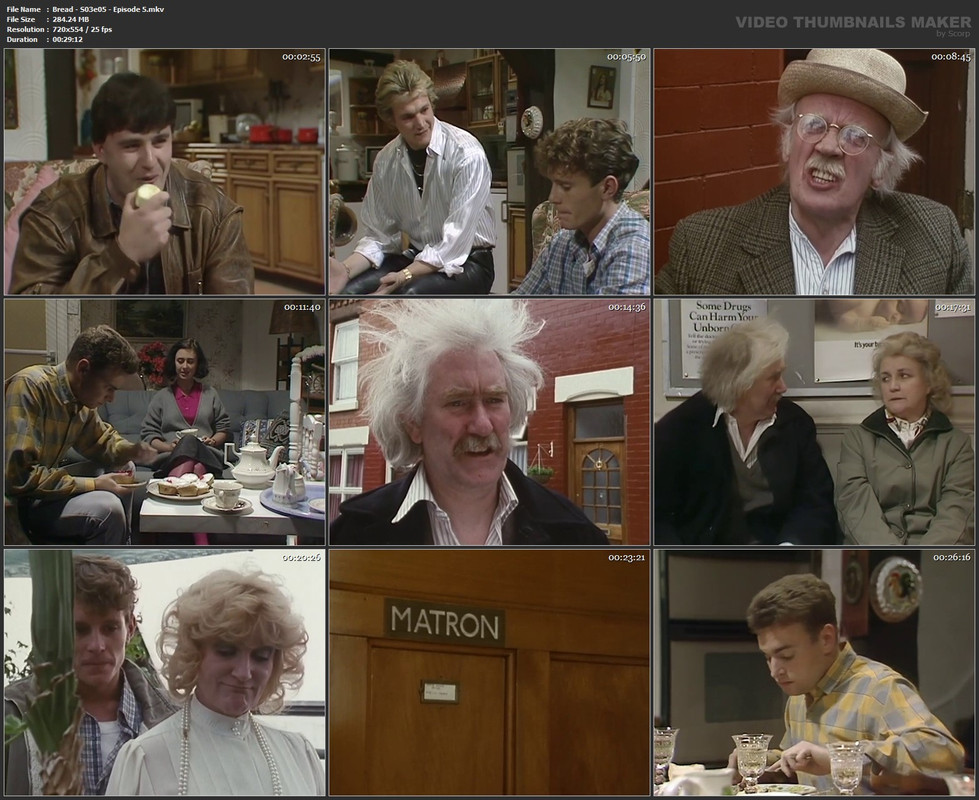
Task: Click the 00:05:50 timestamp label
Action: pos(626,57)
